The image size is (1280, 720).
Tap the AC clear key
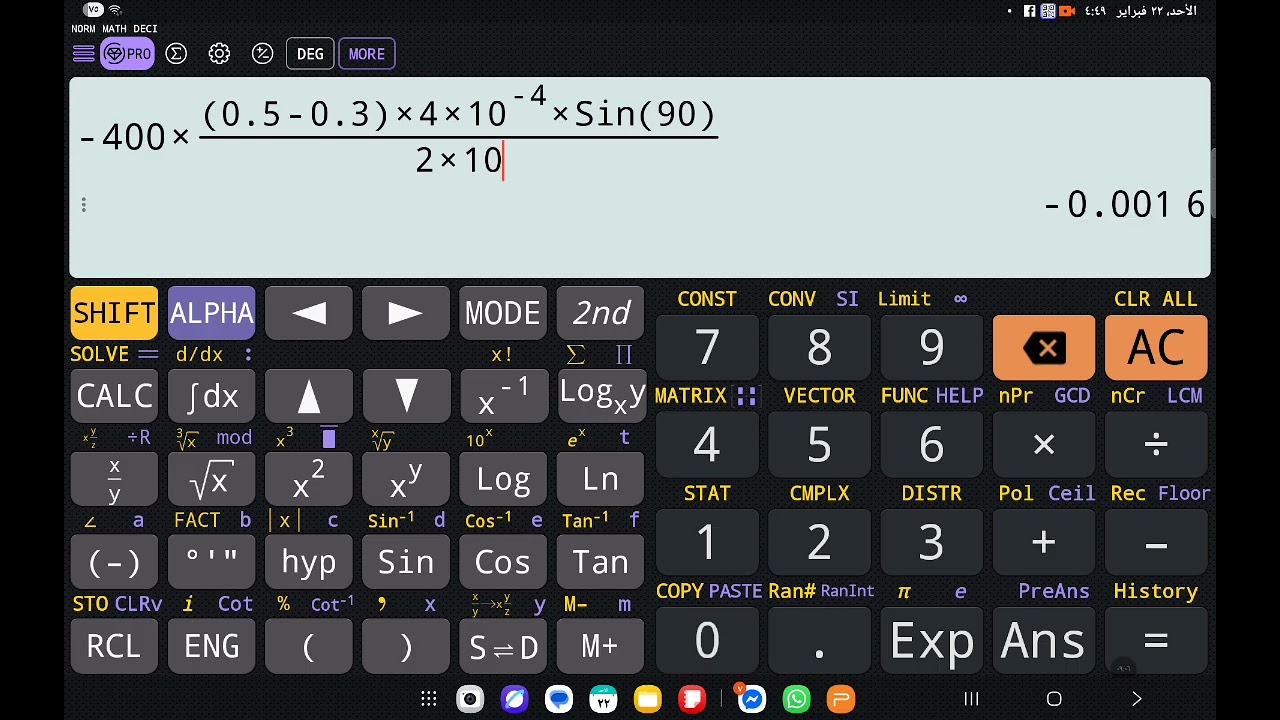1156,347
